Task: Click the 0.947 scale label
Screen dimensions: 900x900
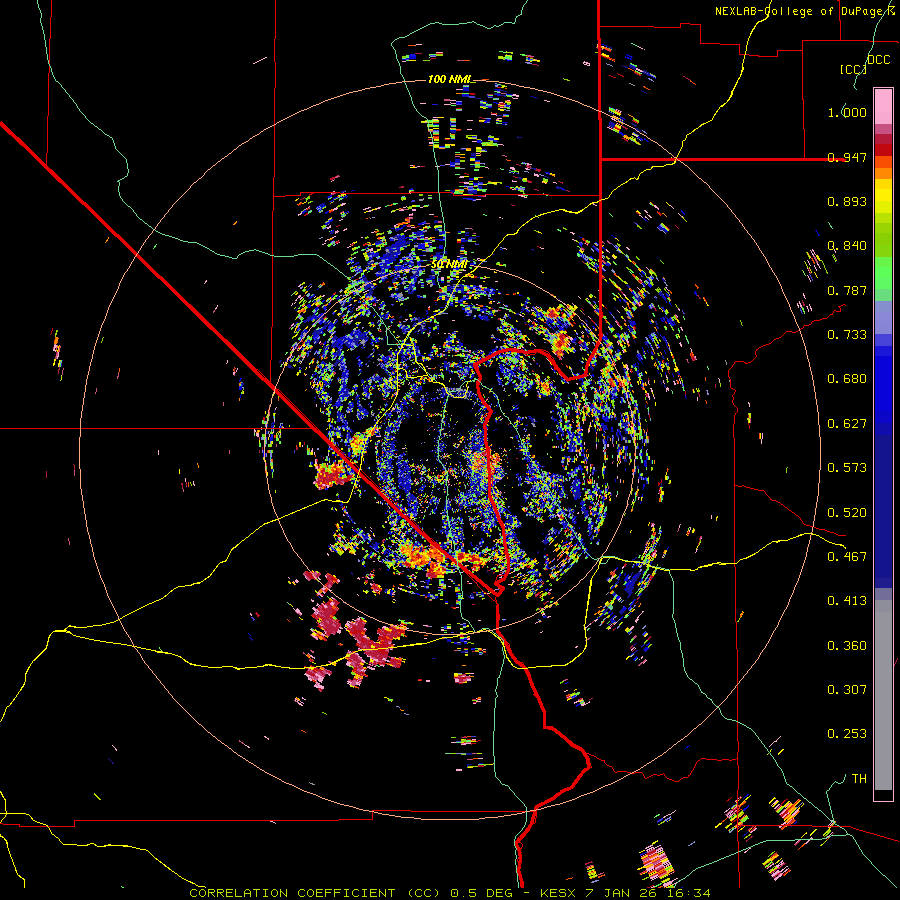Action: 847,157
